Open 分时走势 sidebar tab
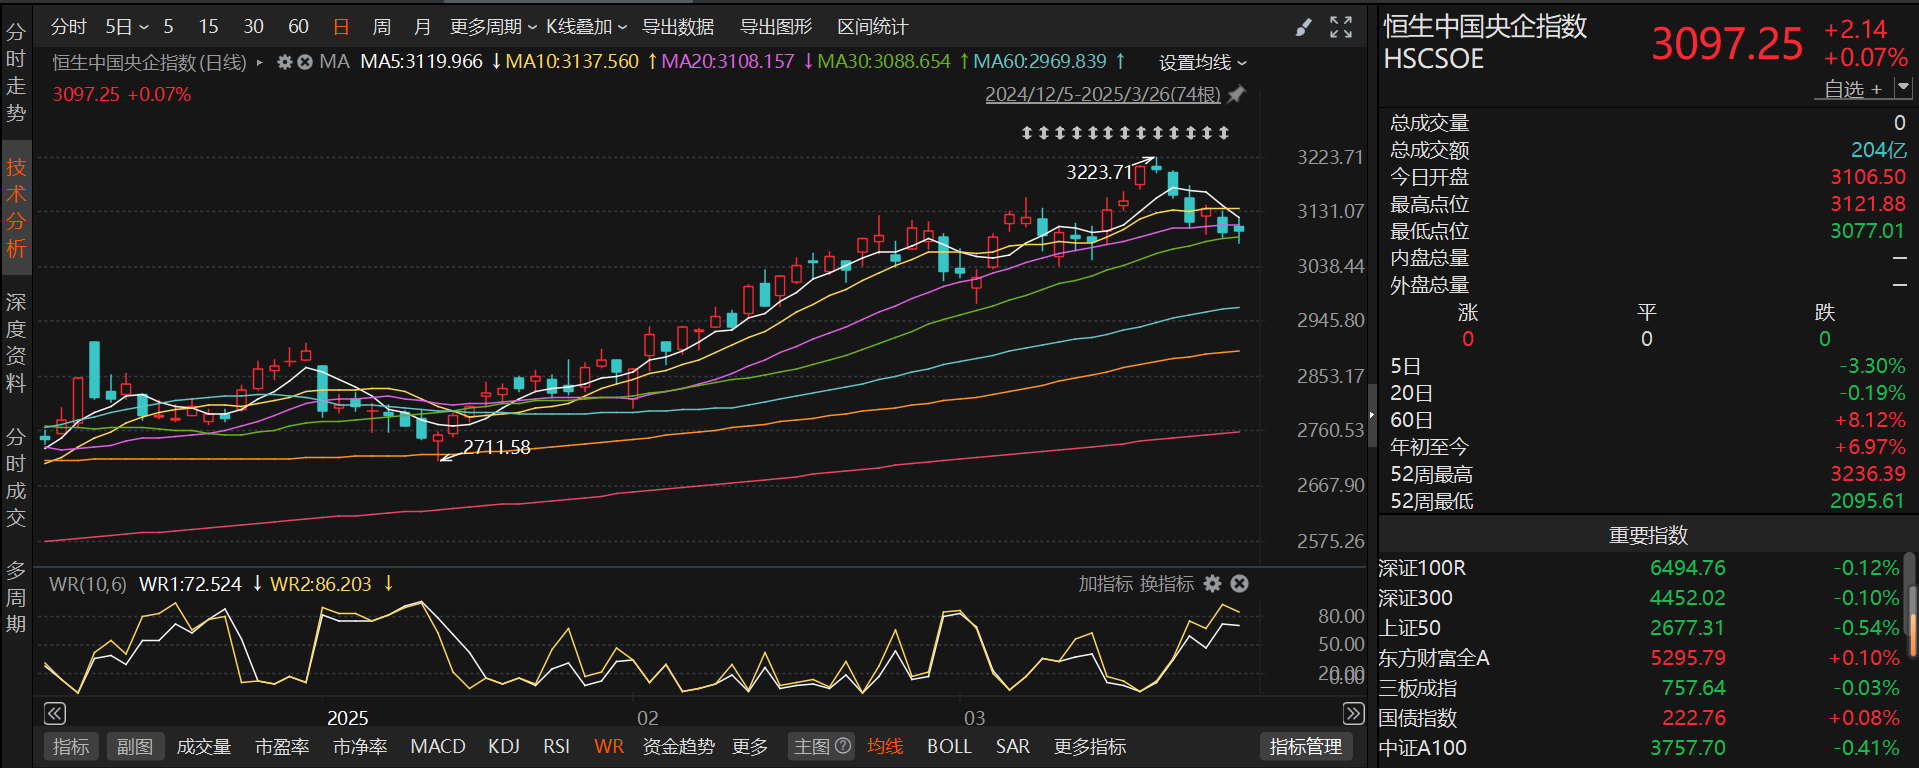The height and width of the screenshot is (768, 1919). [x=16, y=73]
